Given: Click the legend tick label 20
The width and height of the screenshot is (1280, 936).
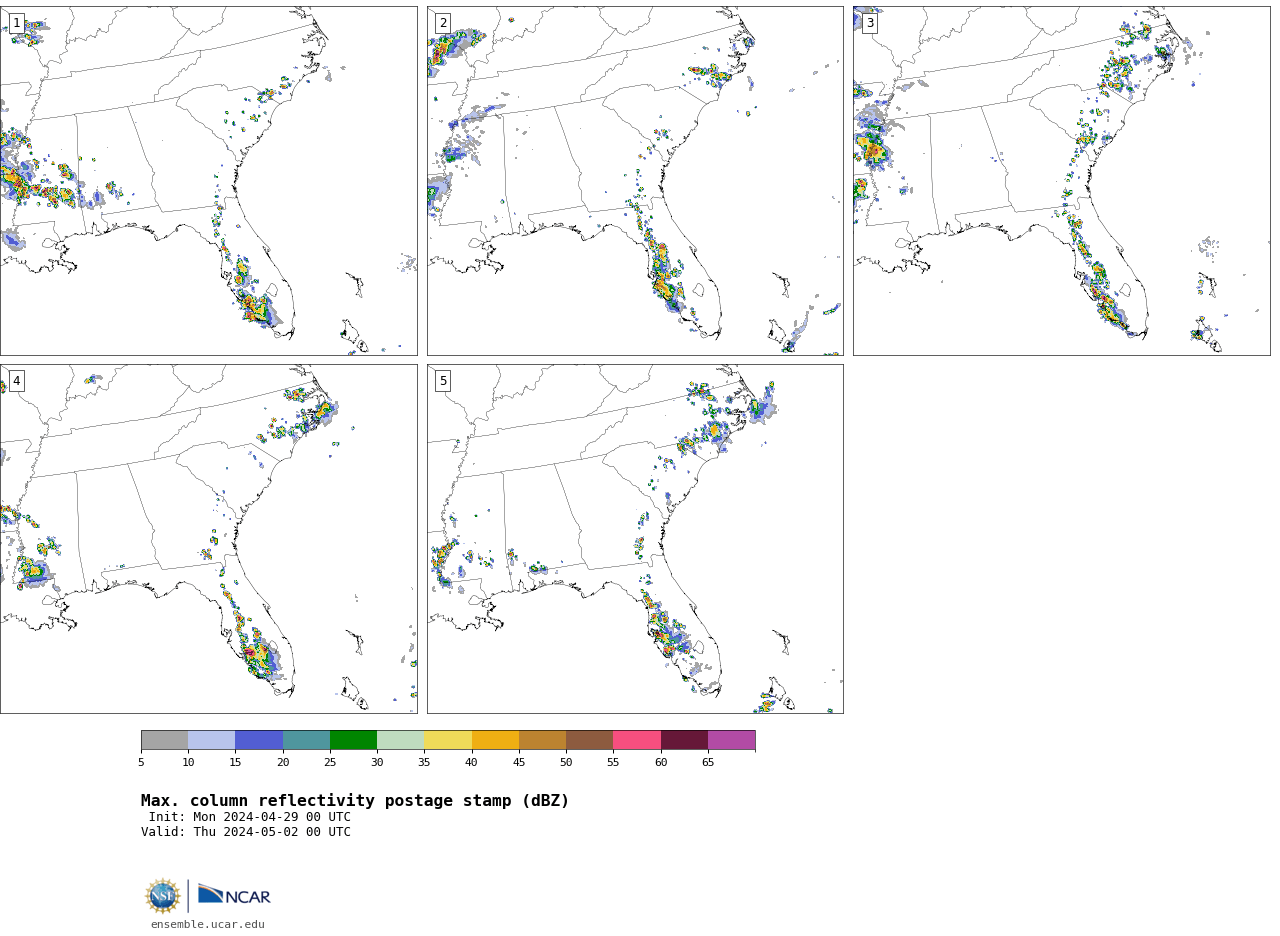Looking at the screenshot, I should coord(283,763).
